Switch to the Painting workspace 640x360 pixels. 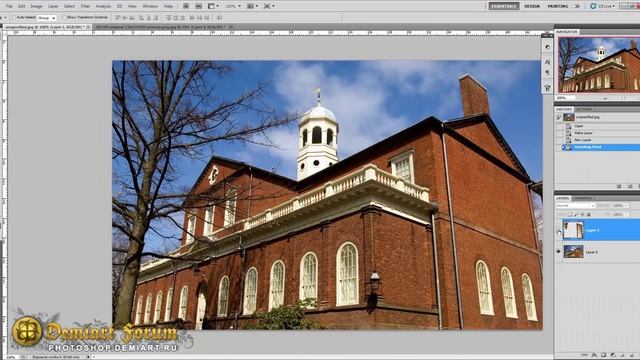point(558,6)
